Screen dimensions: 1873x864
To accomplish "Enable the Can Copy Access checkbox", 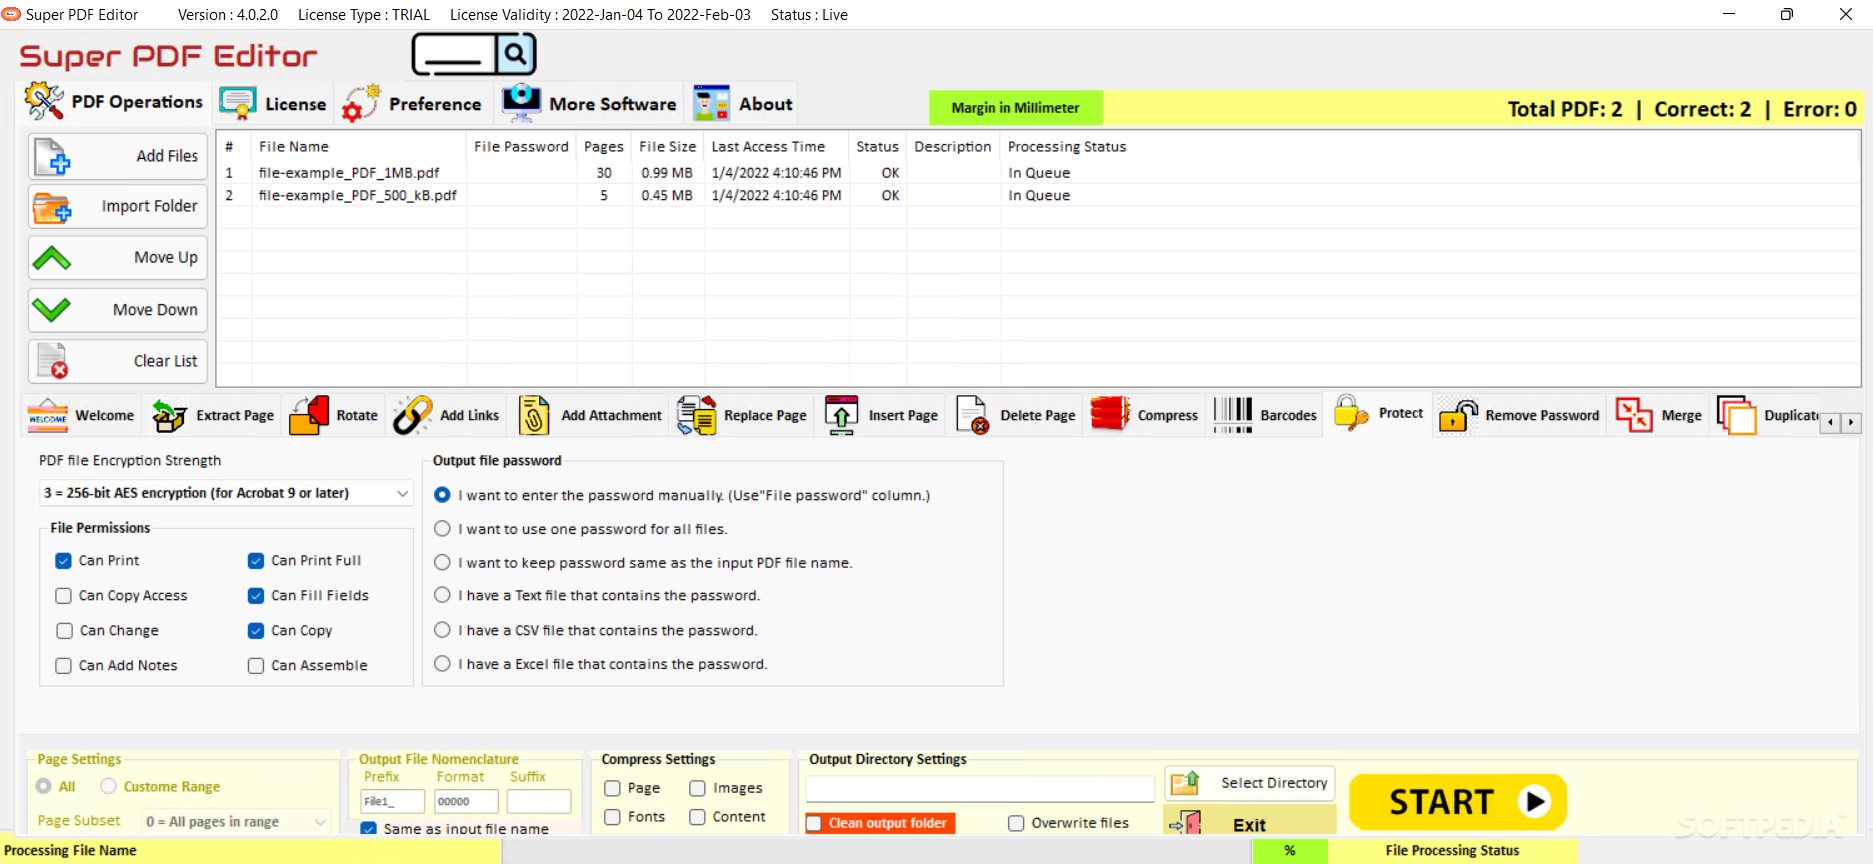I will pyautogui.click(x=63, y=596).
